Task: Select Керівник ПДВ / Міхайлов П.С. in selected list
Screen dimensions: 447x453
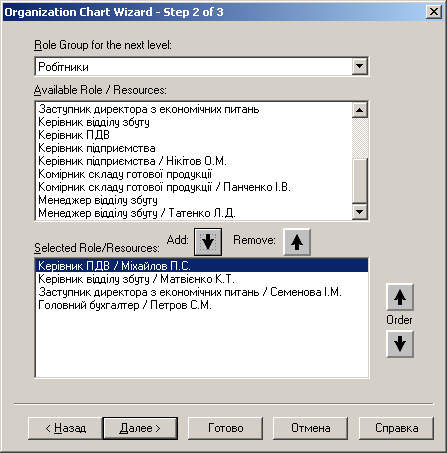Action: click(202, 266)
